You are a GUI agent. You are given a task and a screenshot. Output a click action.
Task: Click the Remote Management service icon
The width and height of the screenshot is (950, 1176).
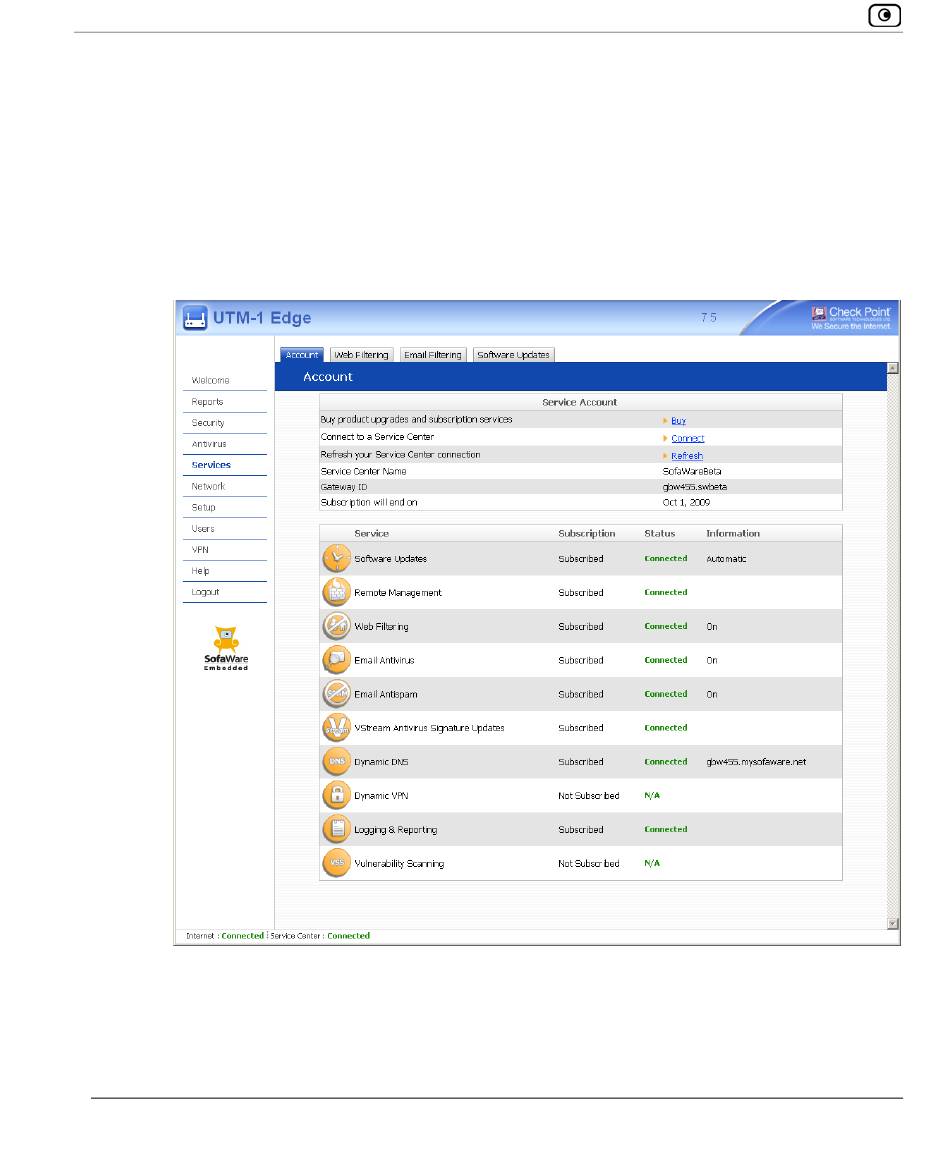click(x=337, y=592)
